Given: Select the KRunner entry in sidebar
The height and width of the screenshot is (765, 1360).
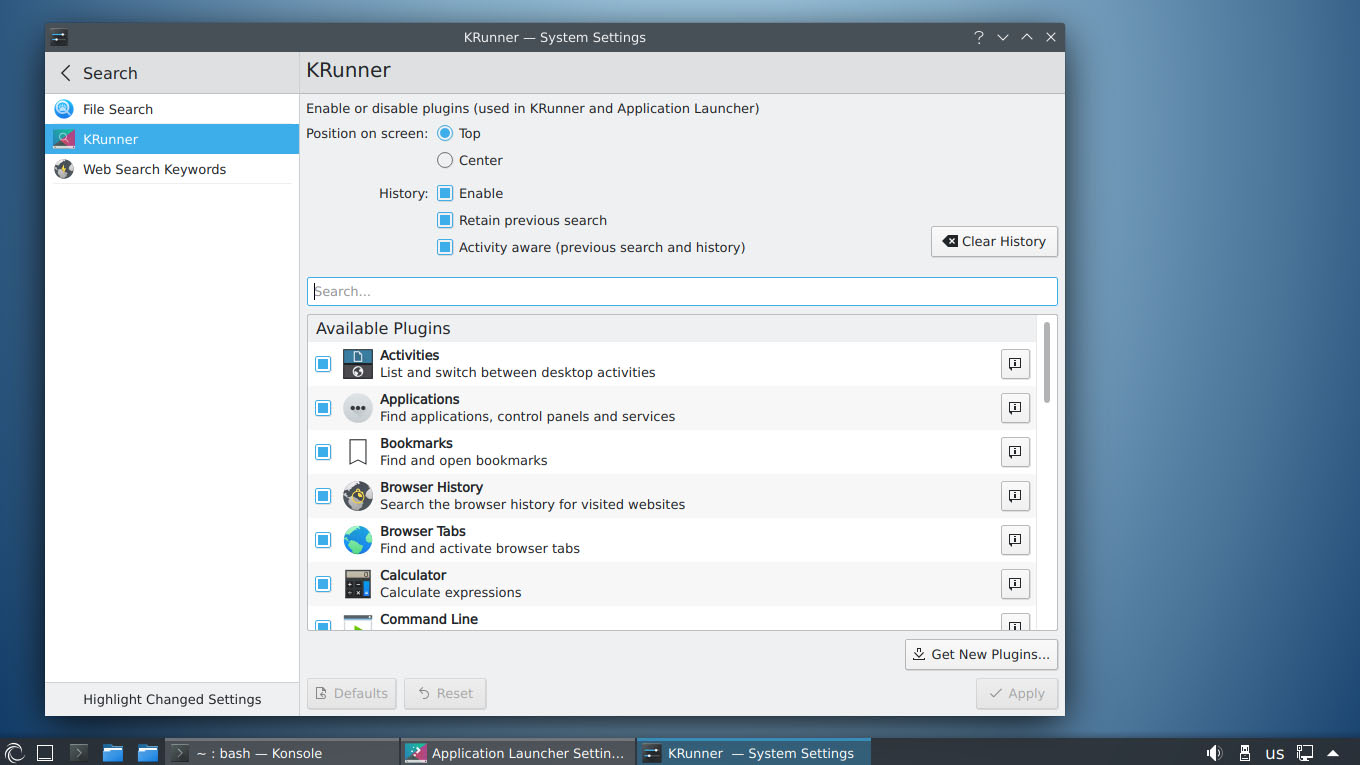Looking at the screenshot, I should (x=172, y=139).
